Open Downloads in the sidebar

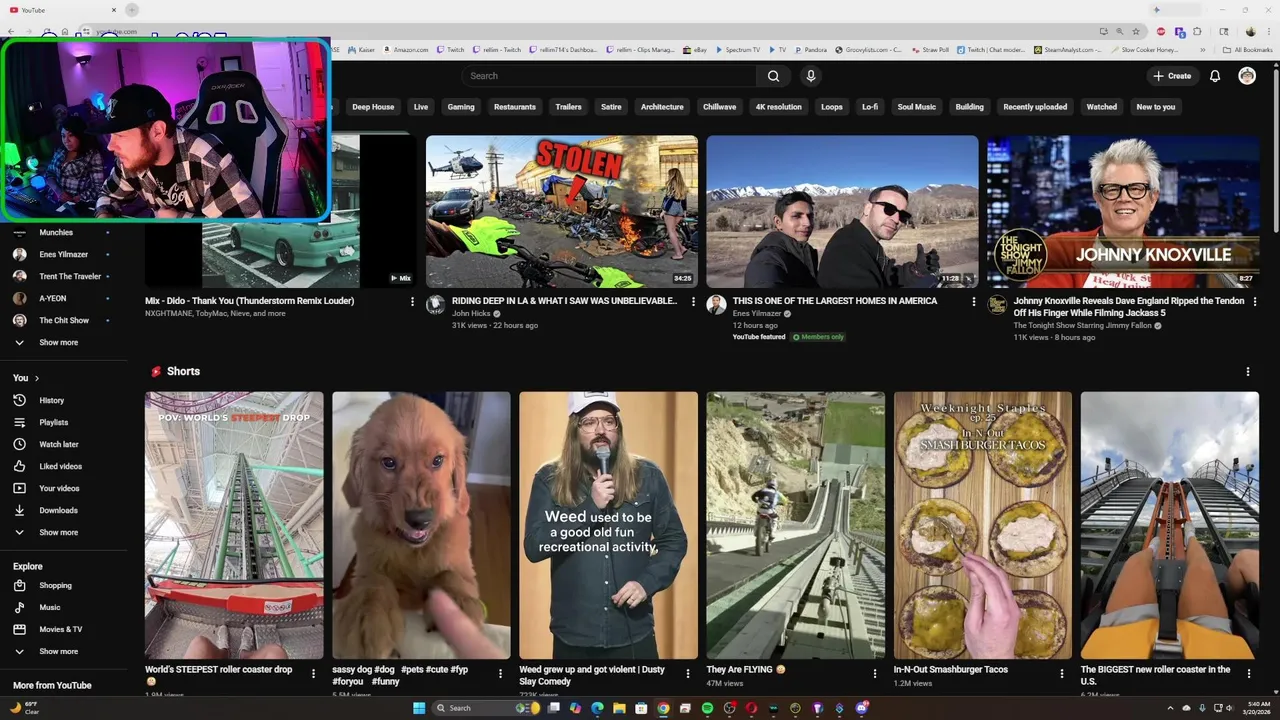(x=60, y=510)
